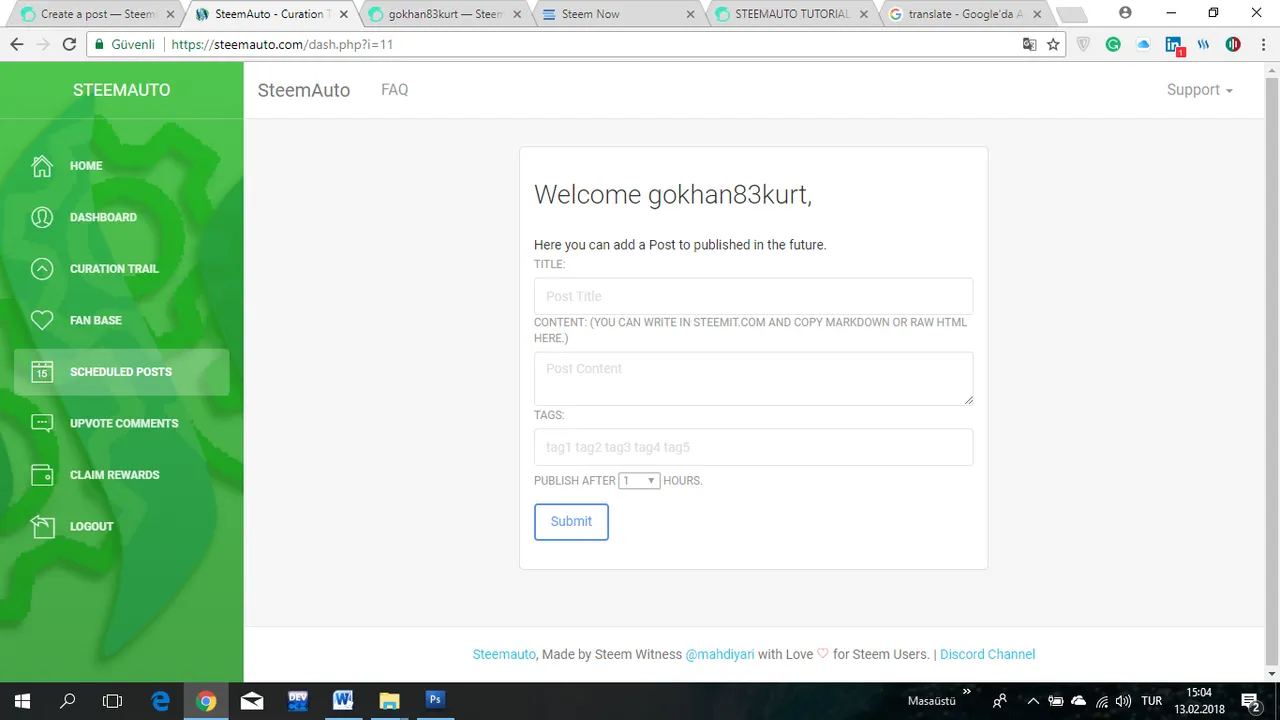This screenshot has width=1280, height=720.
Task: Click the Fan Base heart icon
Action: [x=41, y=320]
